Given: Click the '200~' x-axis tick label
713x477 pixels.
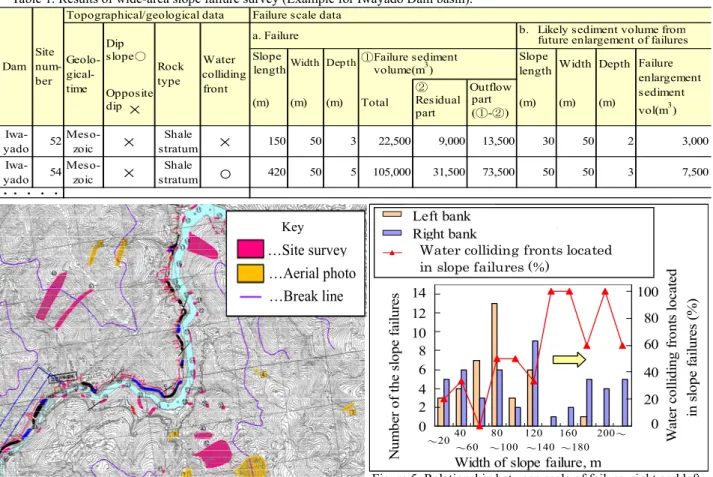Looking at the screenshot, I should pos(611,433).
